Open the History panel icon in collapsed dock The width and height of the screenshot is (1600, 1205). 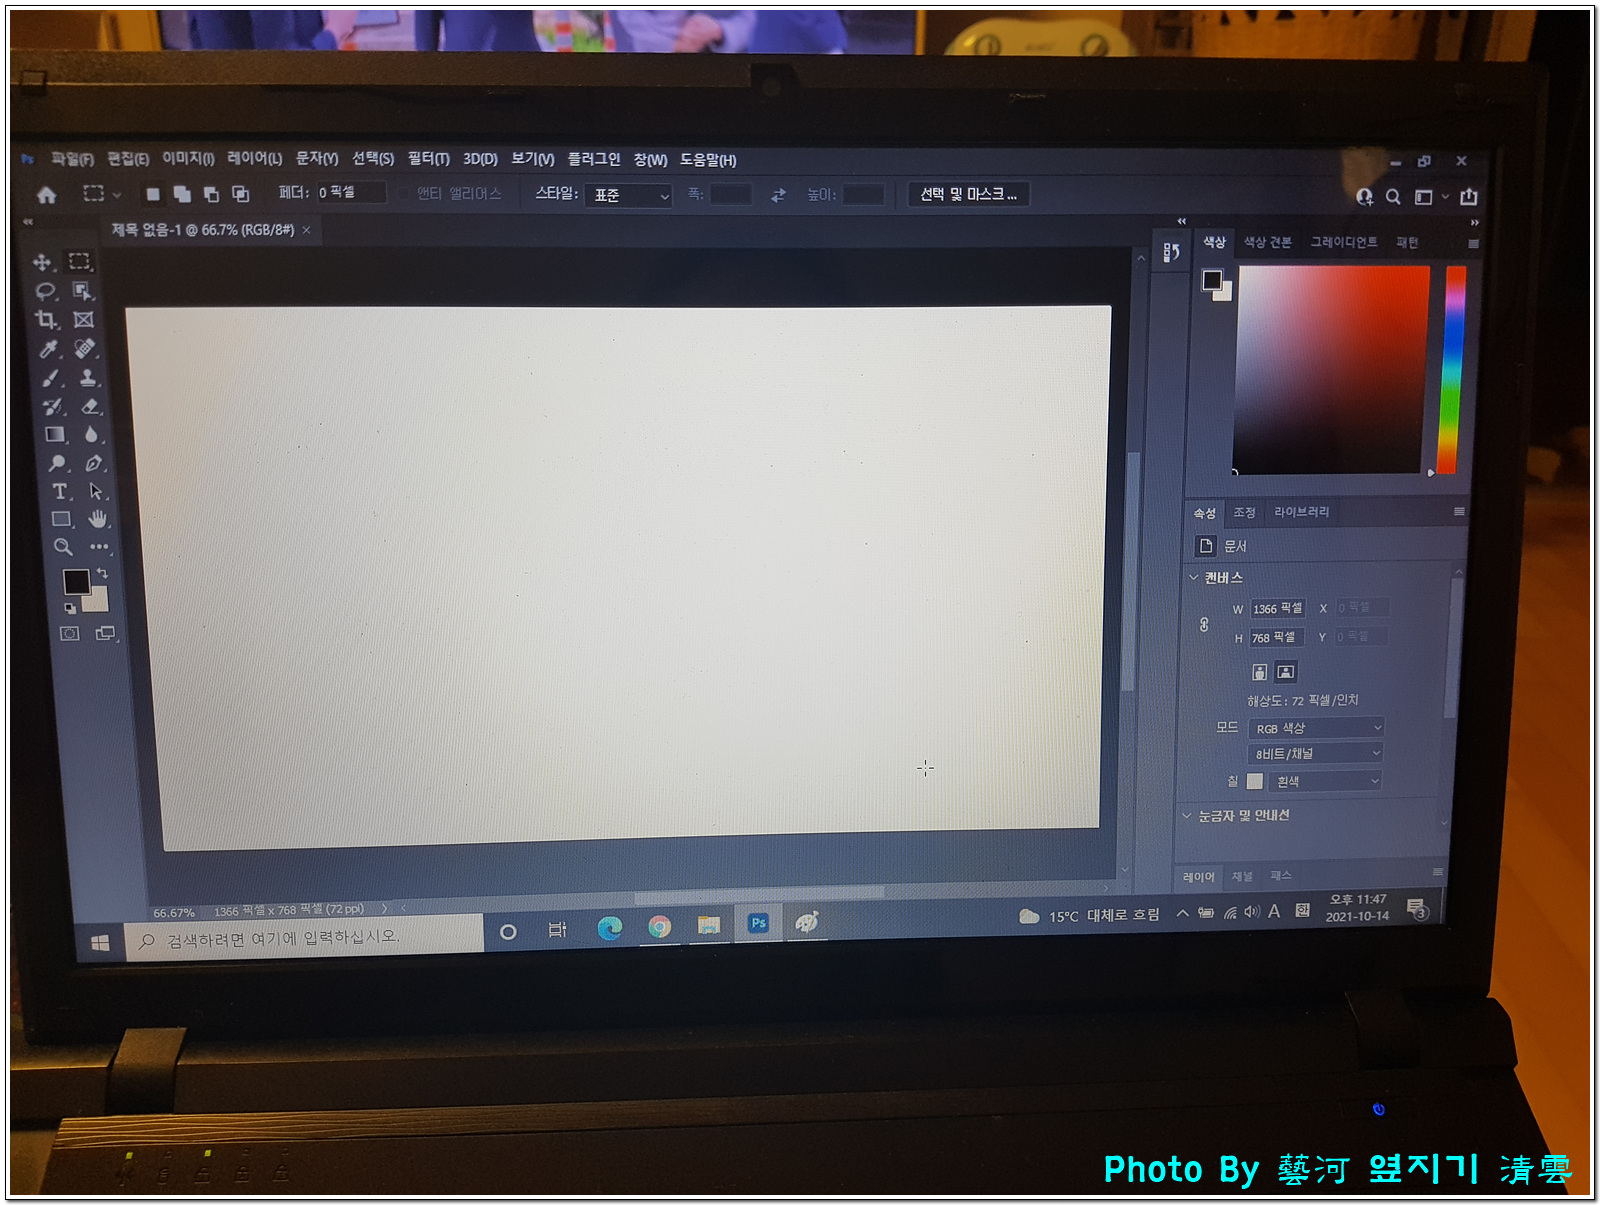pyautogui.click(x=1171, y=252)
